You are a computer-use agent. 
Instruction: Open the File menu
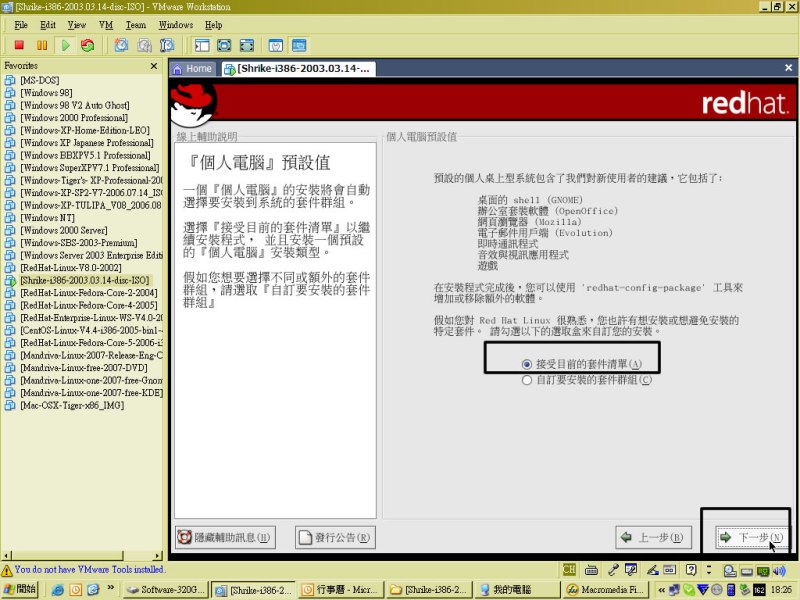point(21,25)
